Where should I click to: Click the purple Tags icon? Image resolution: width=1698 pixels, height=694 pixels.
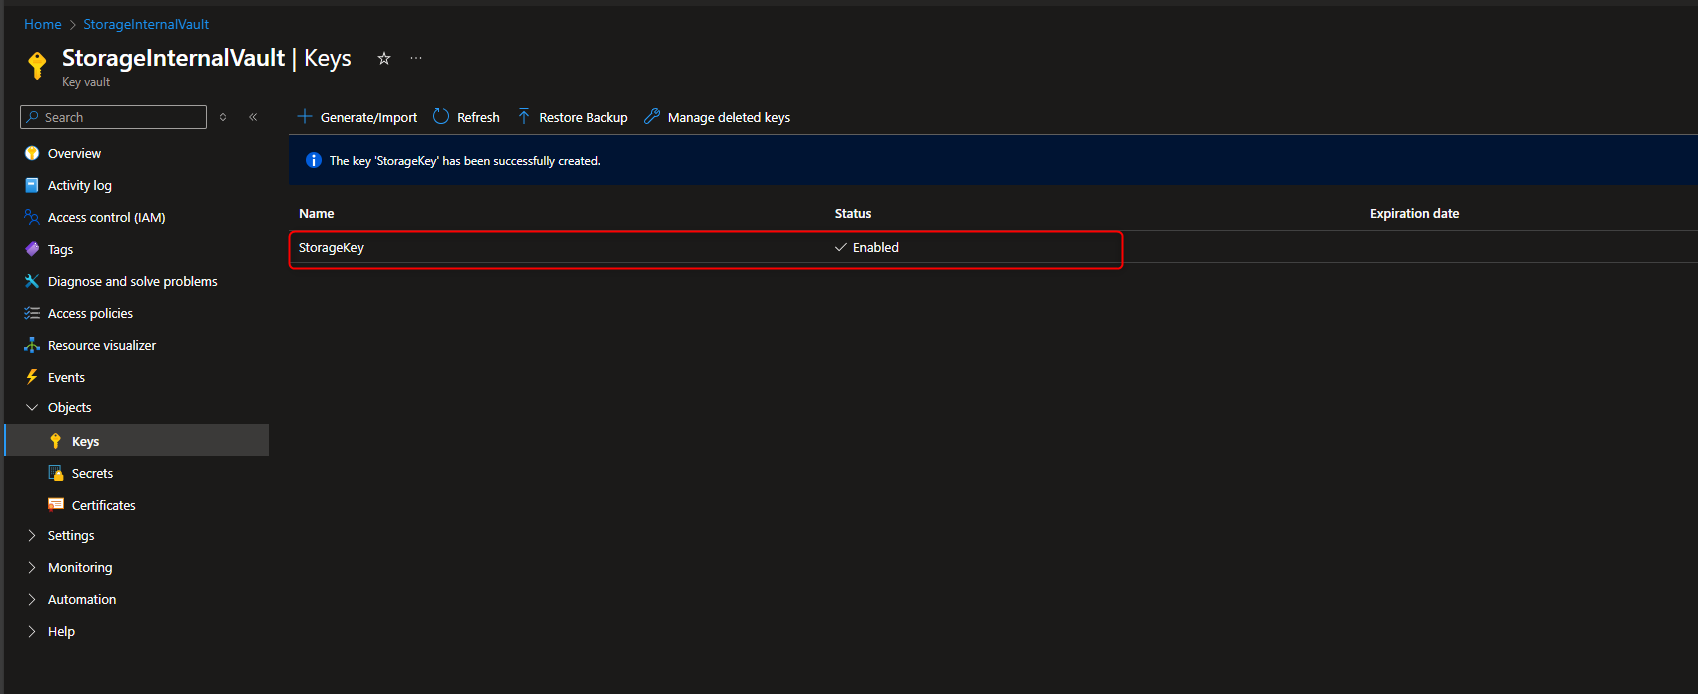[32, 249]
